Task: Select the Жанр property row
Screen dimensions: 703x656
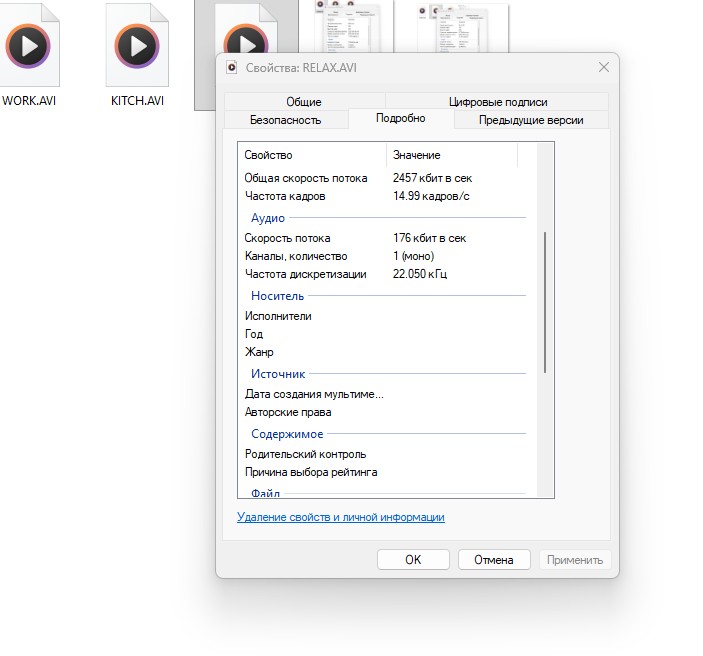Action: pyautogui.click(x=387, y=352)
